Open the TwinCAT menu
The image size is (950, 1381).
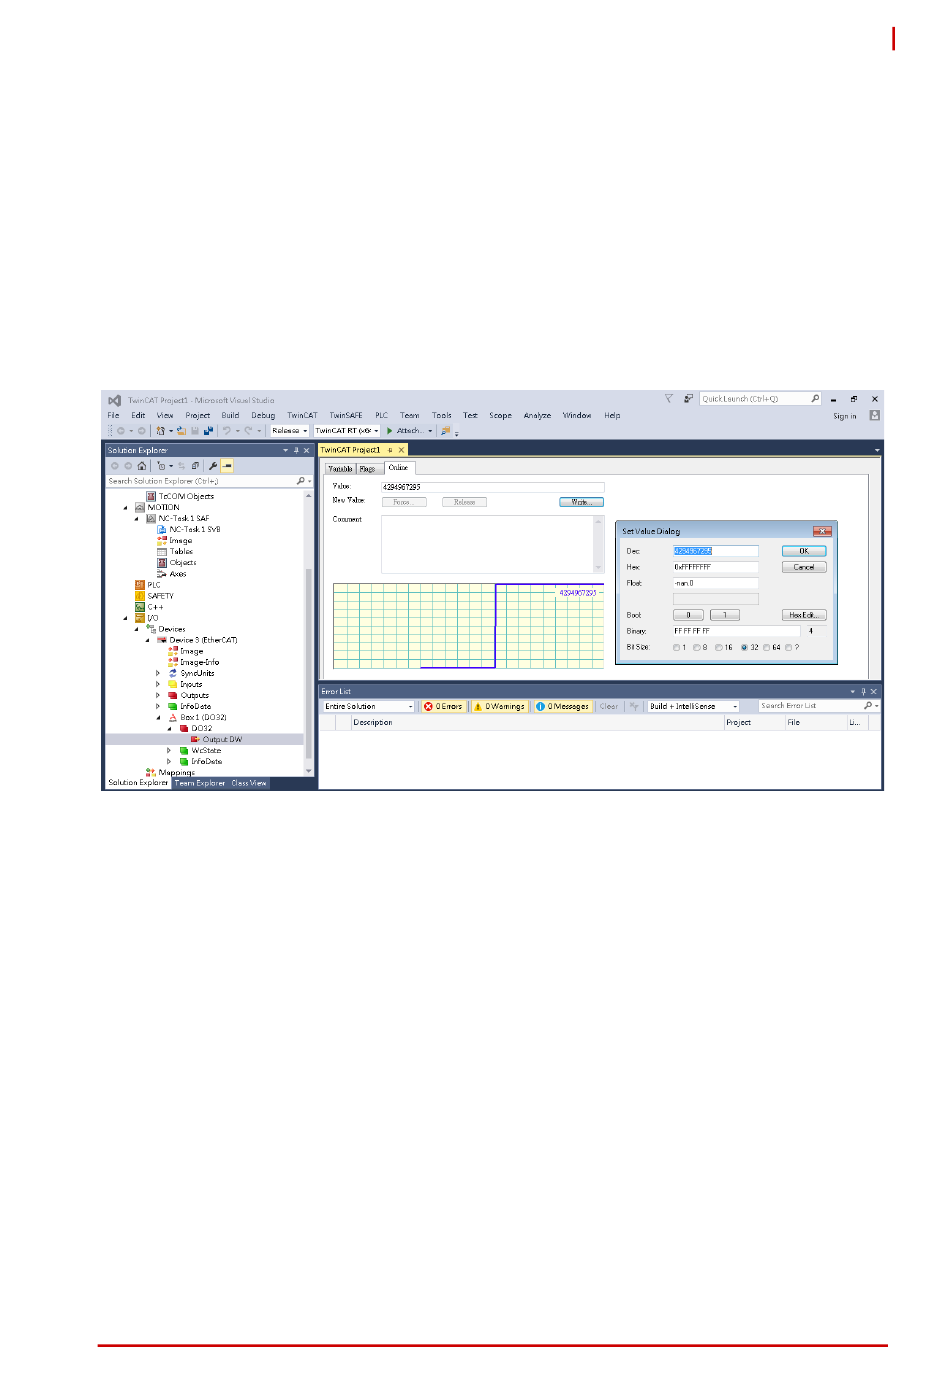[x=302, y=415]
